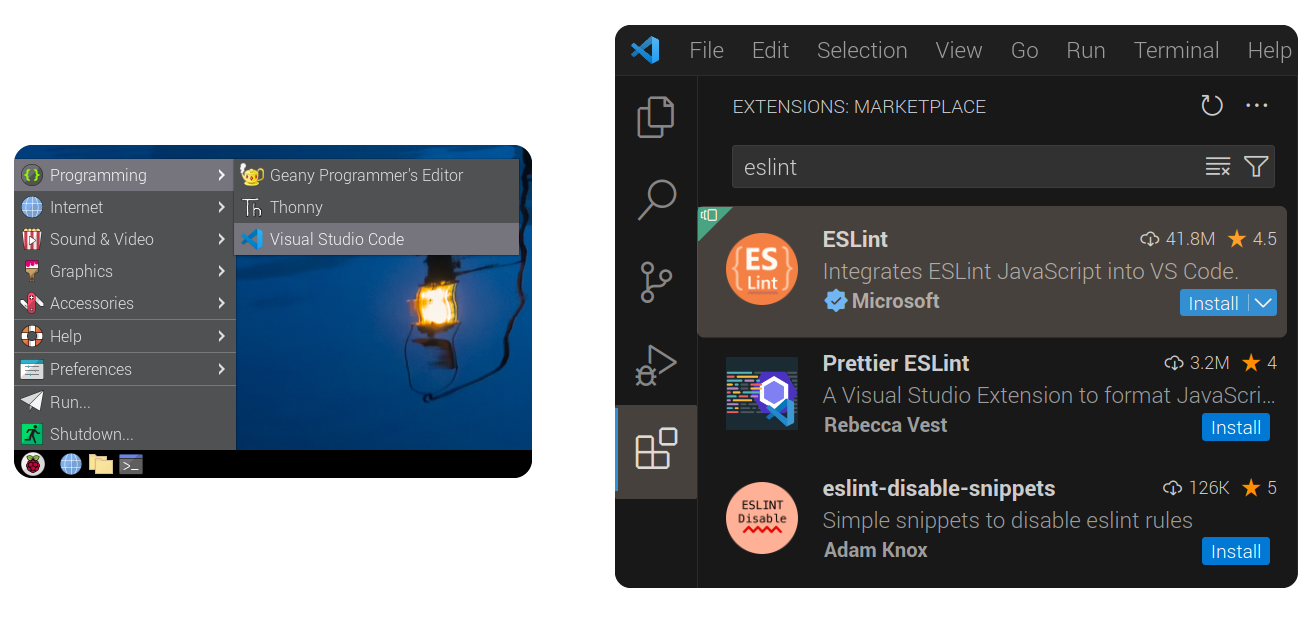Open ESLint install options dropdown arrow
Screen dimensions: 1315x617
click(1263, 303)
